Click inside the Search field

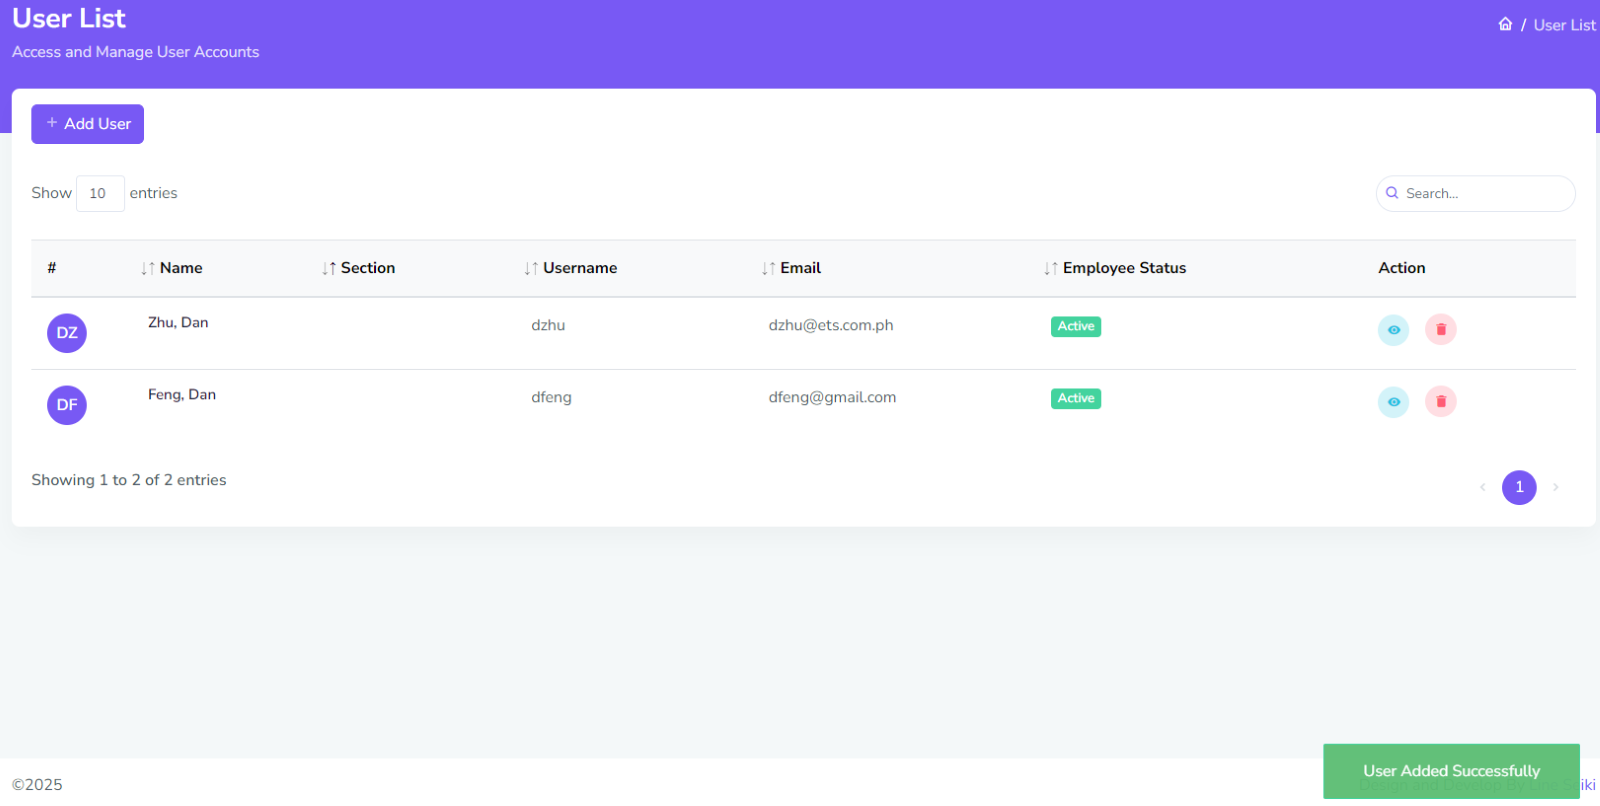point(1485,193)
